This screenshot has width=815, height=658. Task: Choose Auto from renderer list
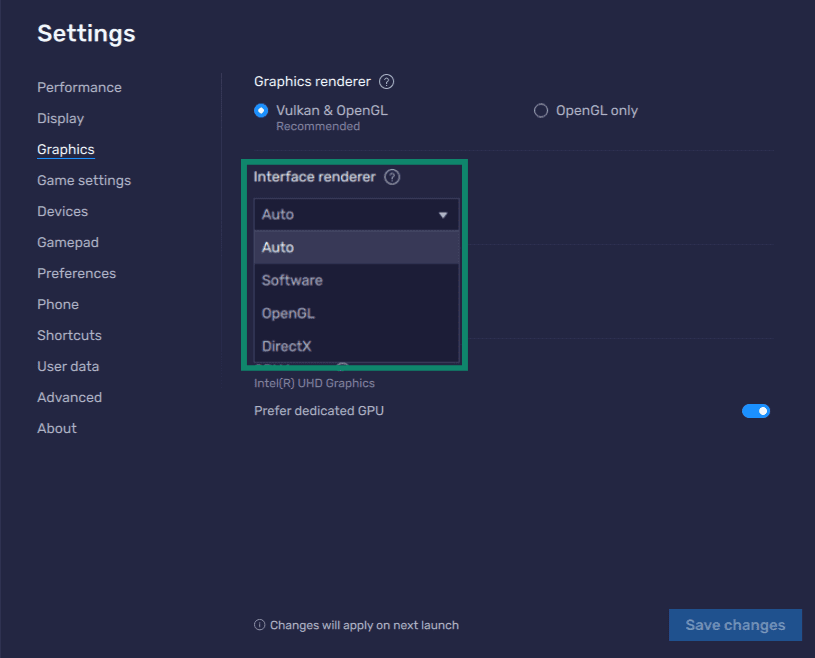click(356, 247)
